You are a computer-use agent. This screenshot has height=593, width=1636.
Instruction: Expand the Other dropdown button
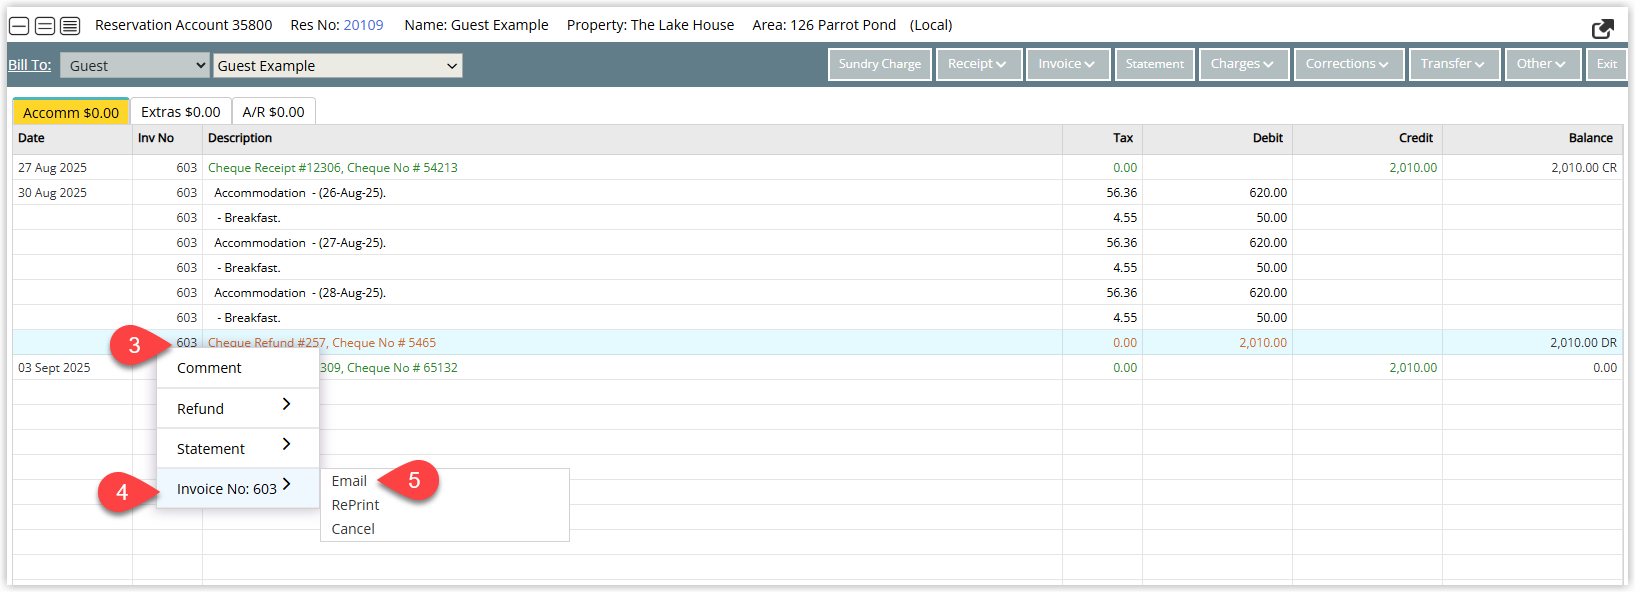coord(1542,64)
